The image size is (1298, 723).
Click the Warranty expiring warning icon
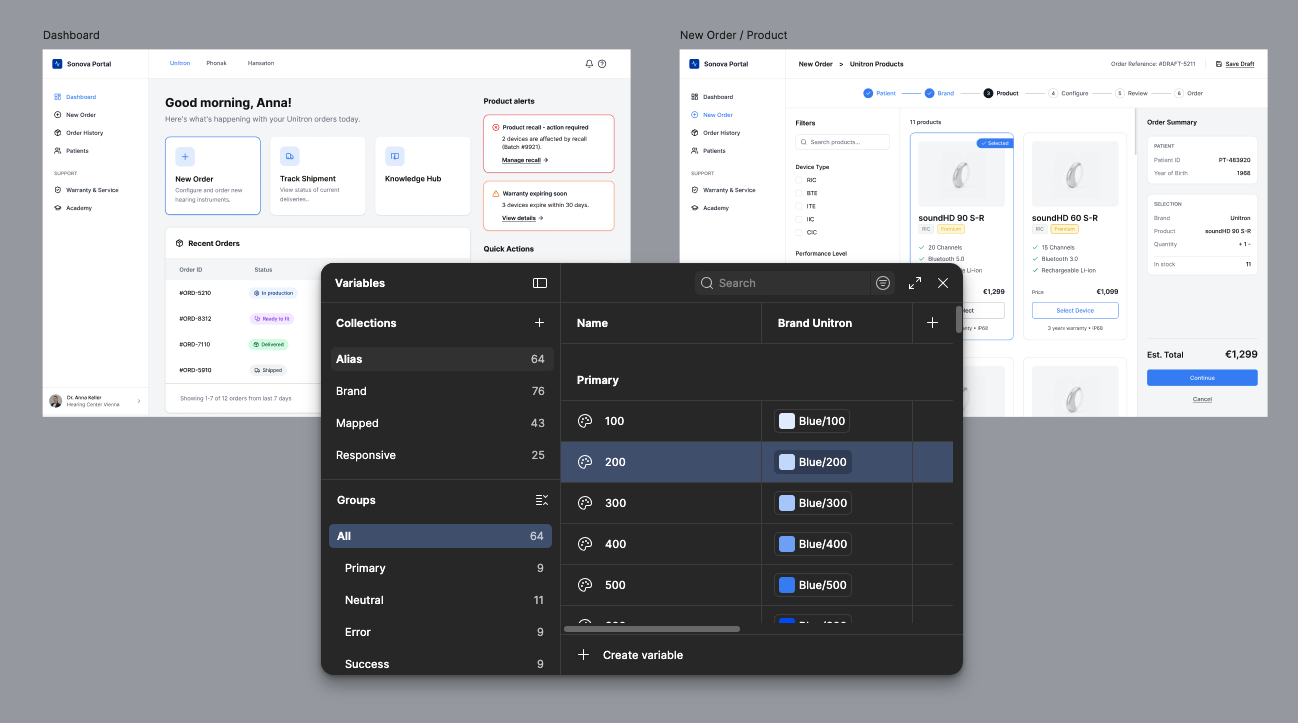pyautogui.click(x=496, y=193)
